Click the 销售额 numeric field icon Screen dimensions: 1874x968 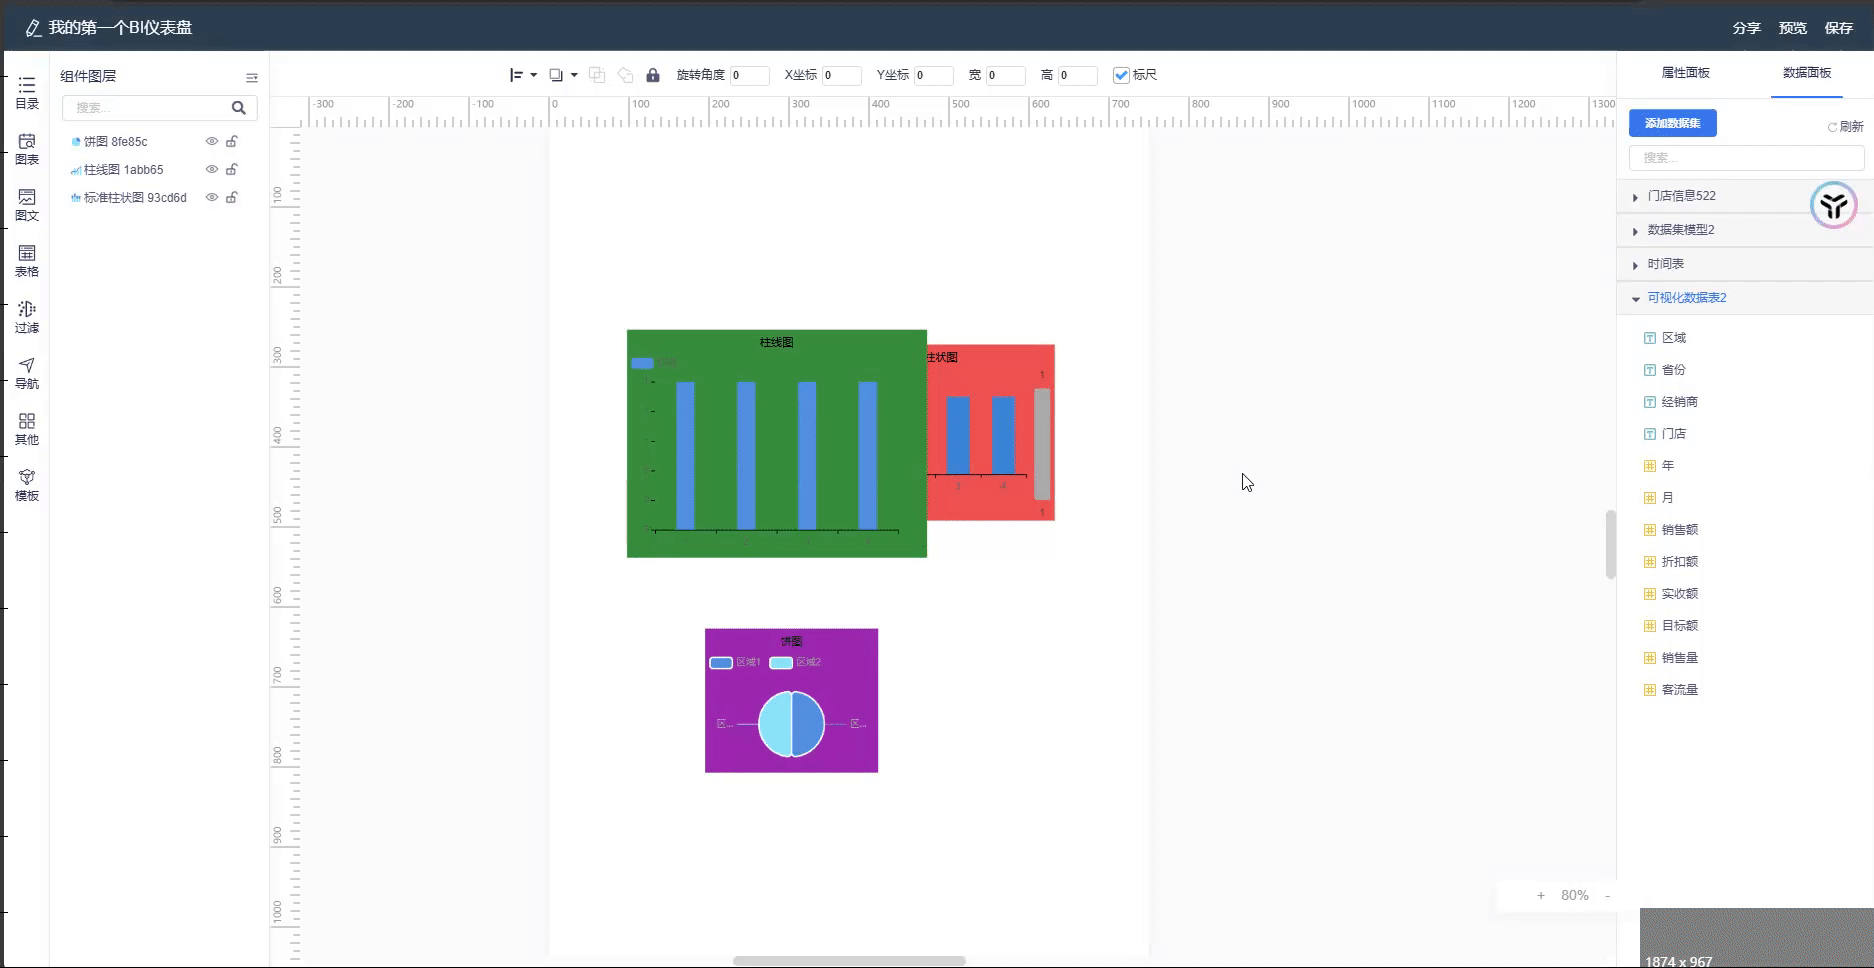1650,530
